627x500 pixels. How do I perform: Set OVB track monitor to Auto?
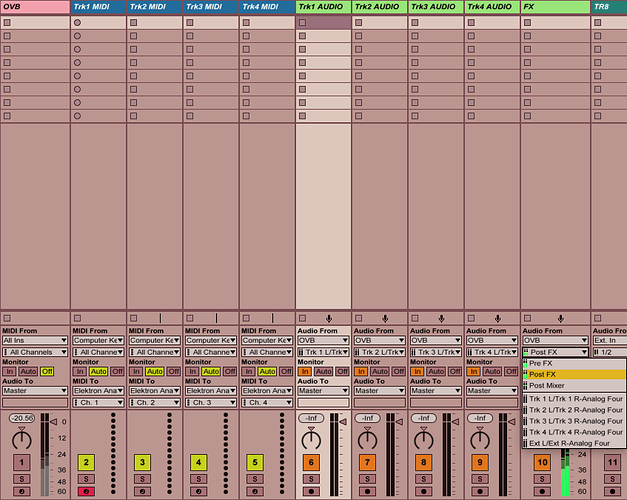coord(28,371)
